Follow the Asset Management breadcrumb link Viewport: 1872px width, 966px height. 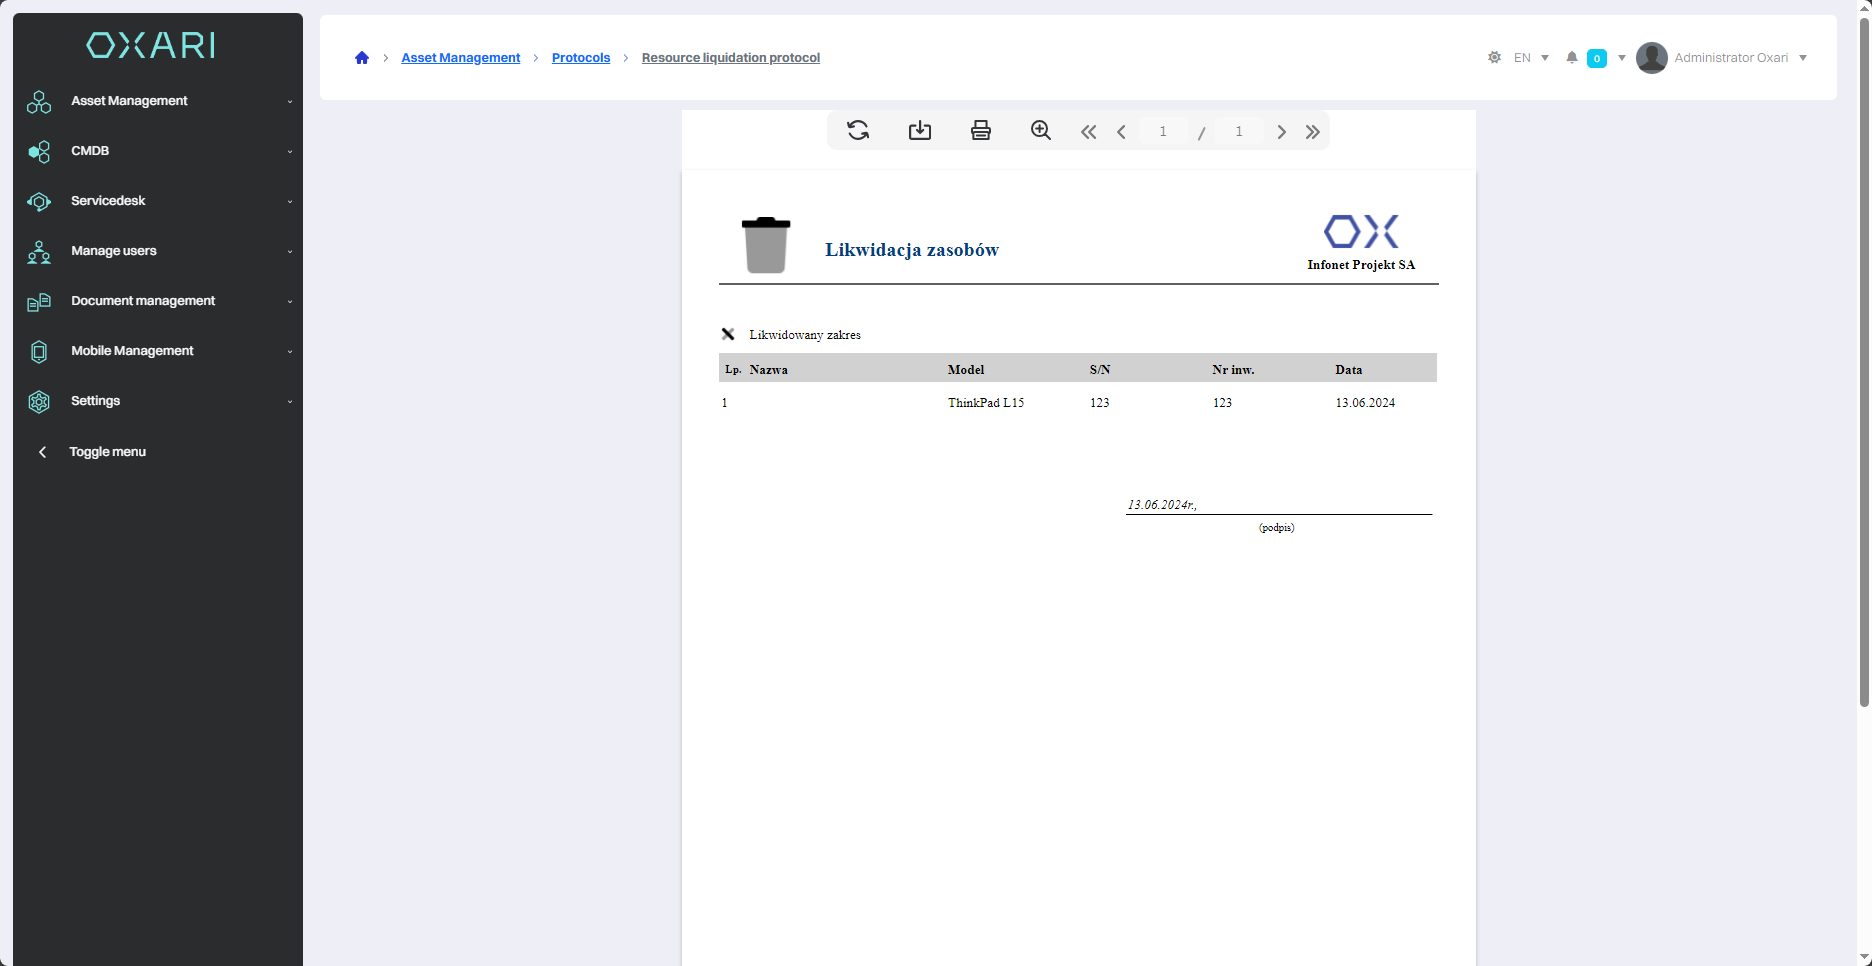pyautogui.click(x=460, y=58)
